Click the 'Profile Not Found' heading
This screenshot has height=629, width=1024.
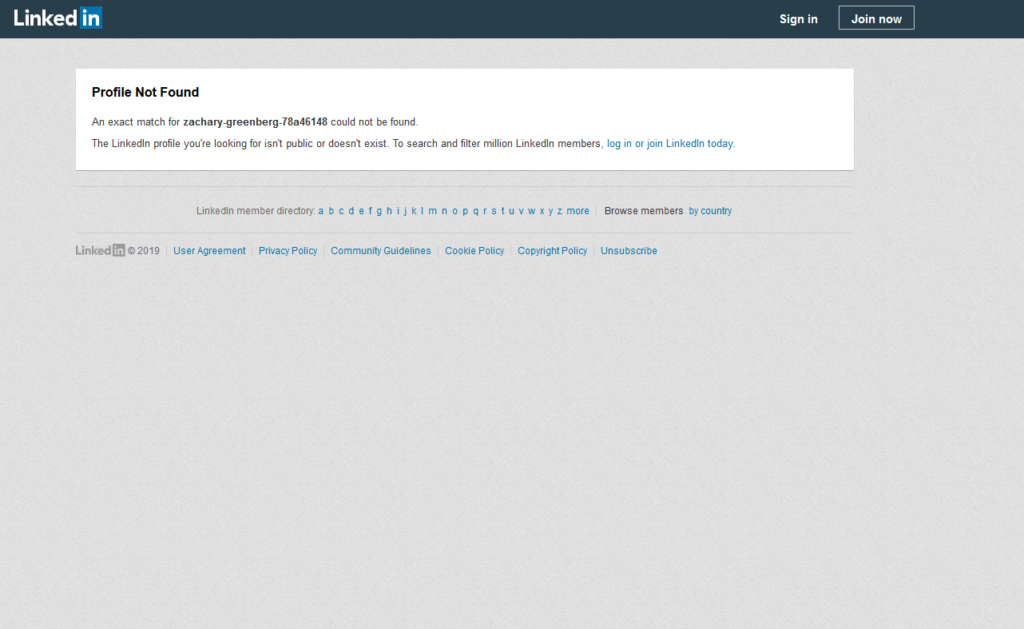pos(145,92)
